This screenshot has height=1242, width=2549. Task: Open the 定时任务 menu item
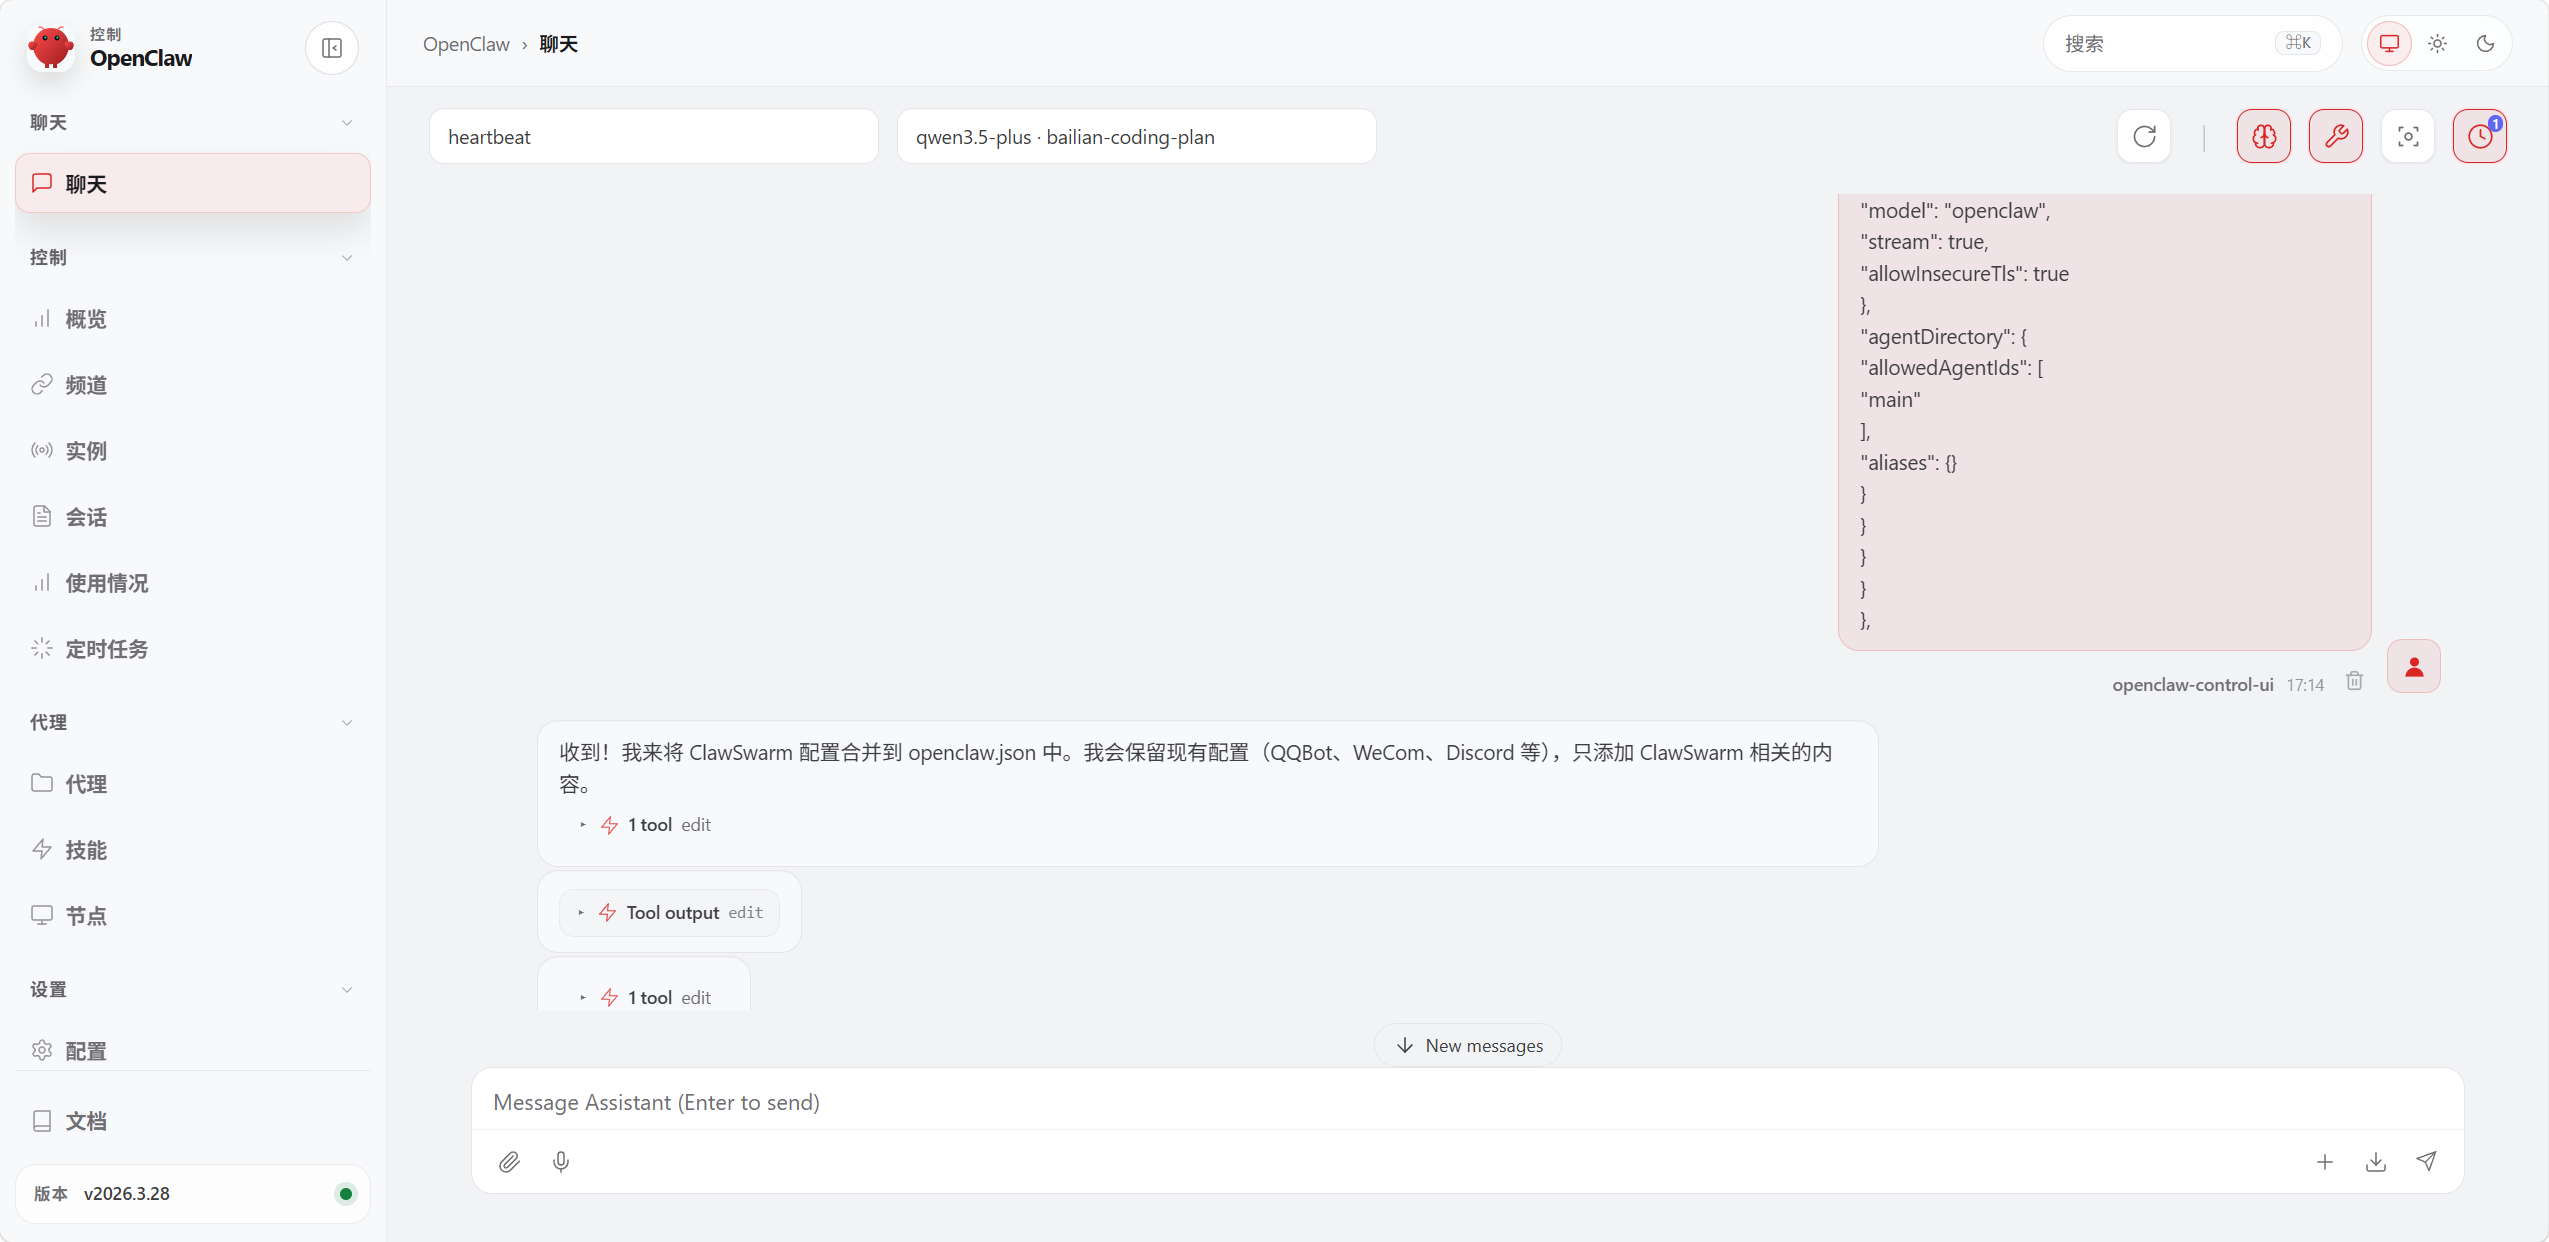pyautogui.click(x=106, y=649)
